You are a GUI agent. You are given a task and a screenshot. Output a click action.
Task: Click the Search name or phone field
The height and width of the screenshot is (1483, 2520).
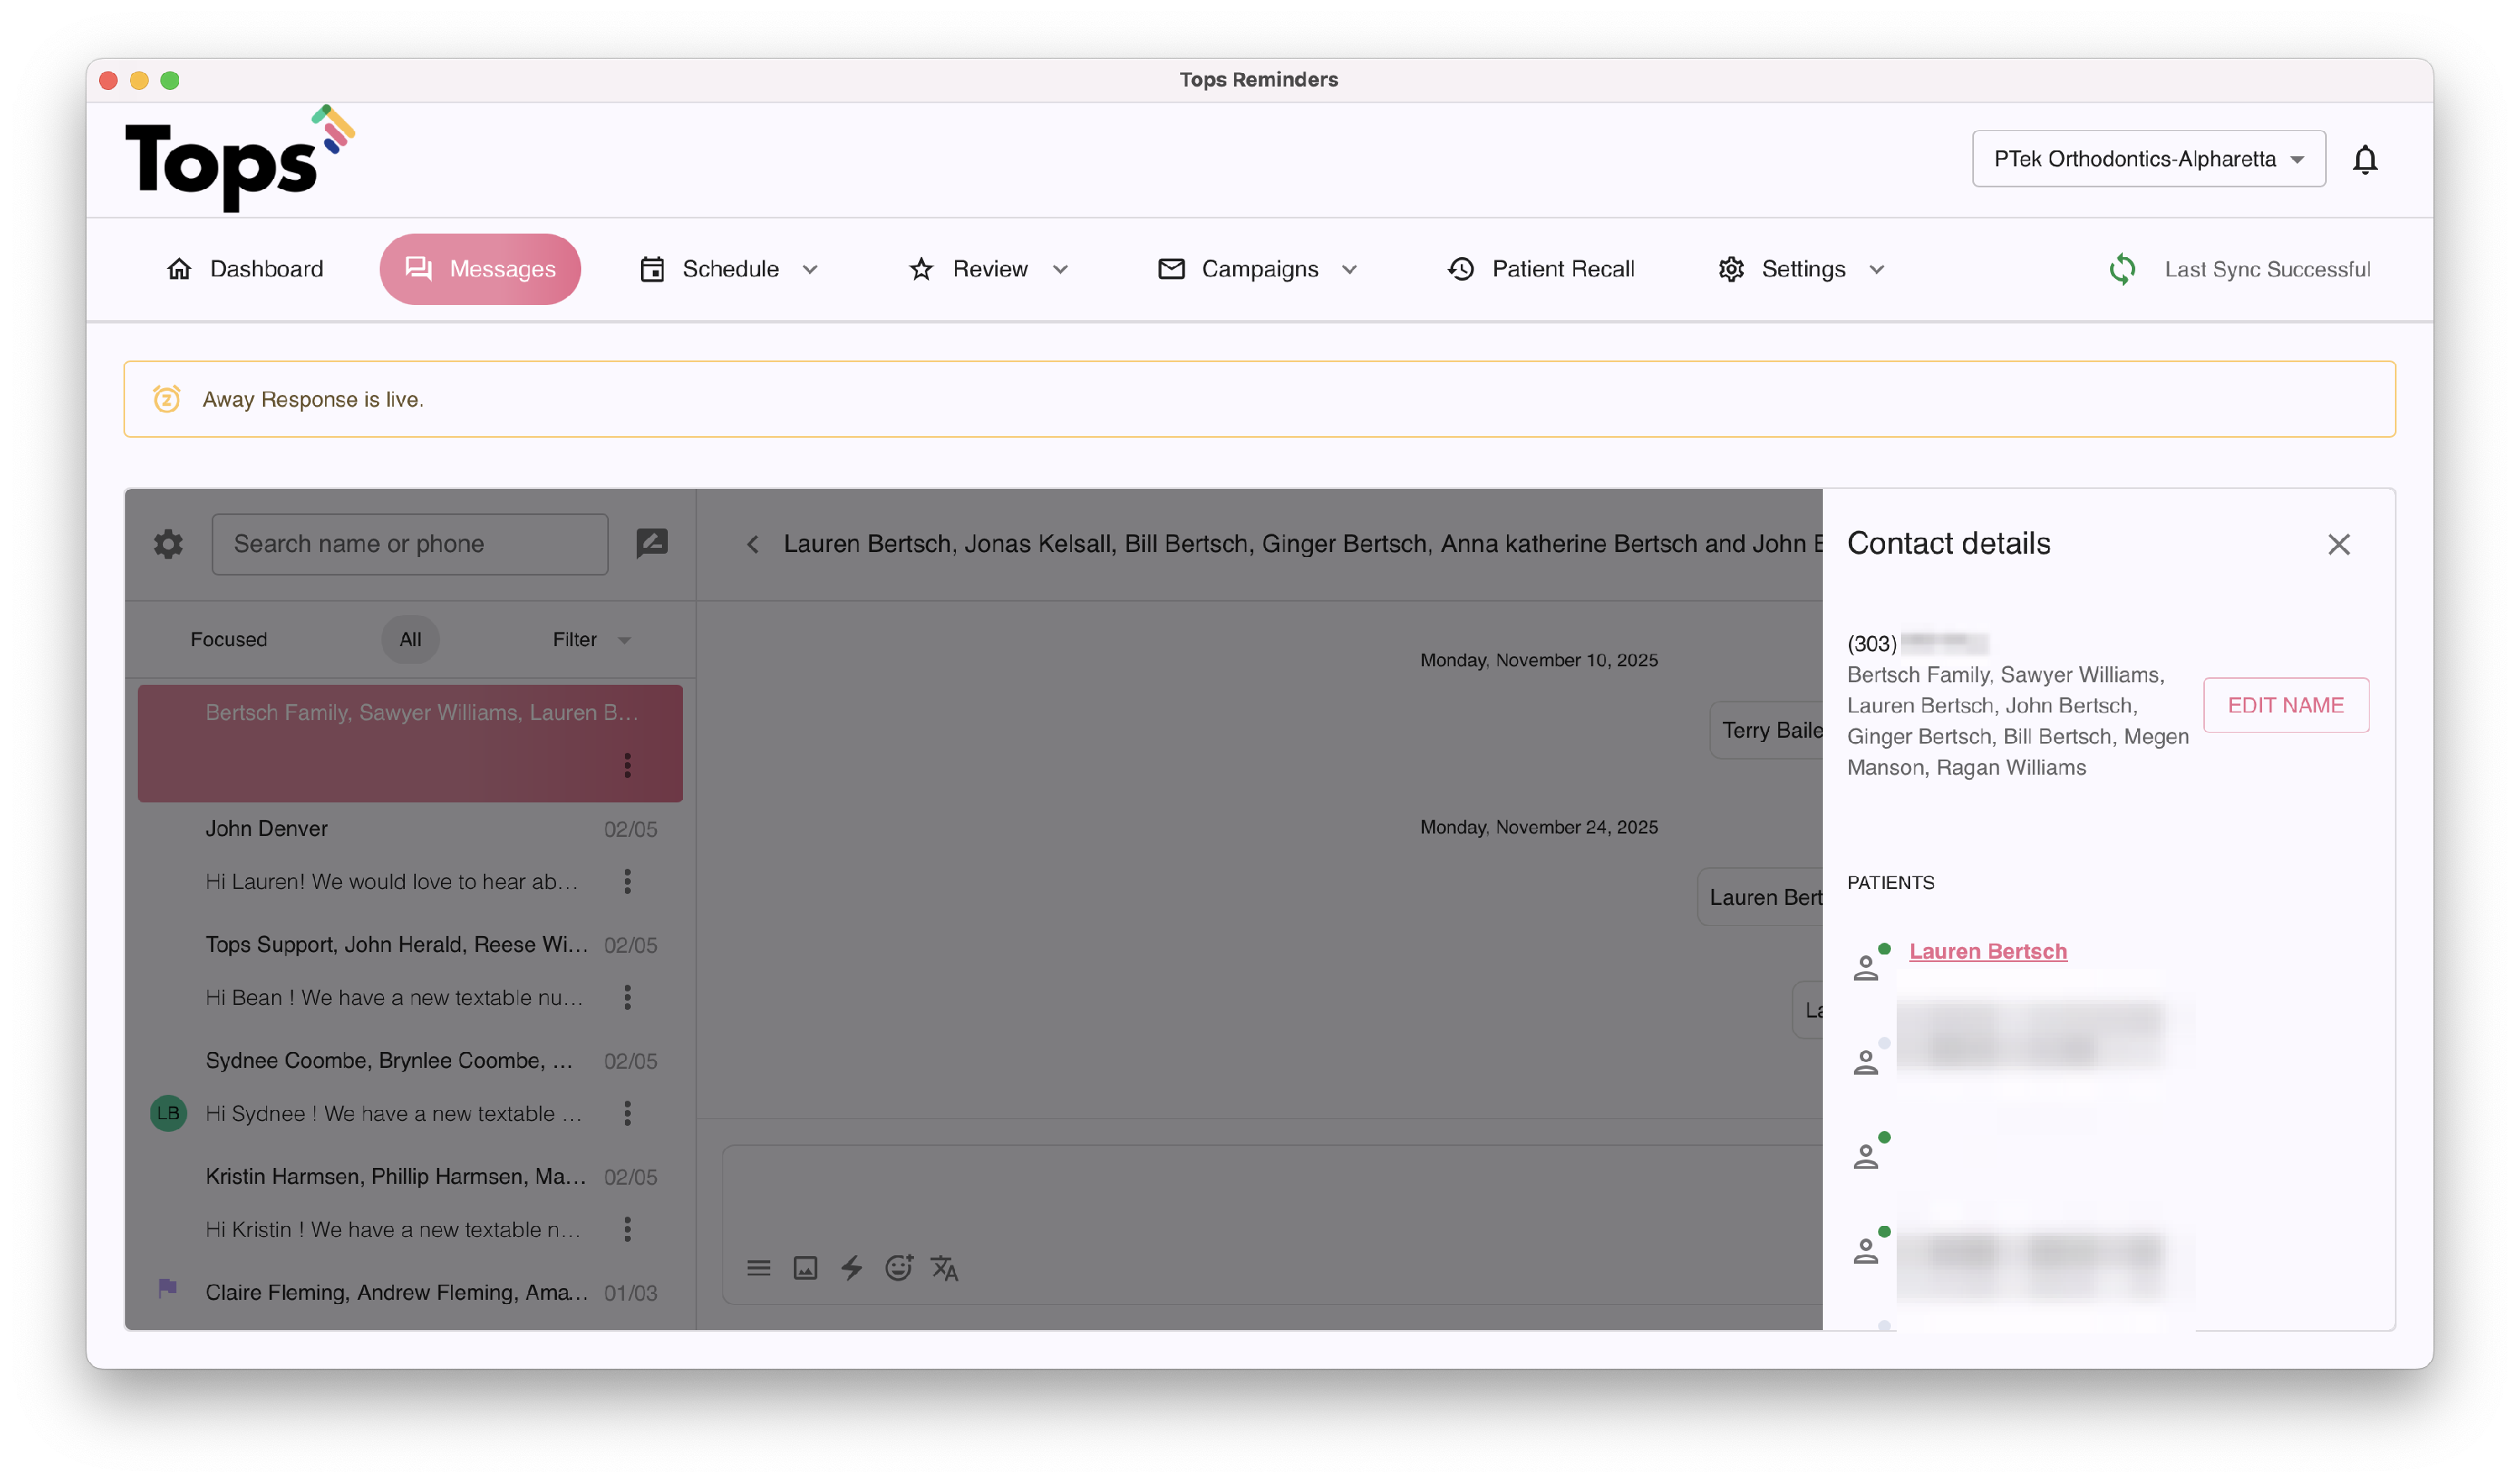409,544
